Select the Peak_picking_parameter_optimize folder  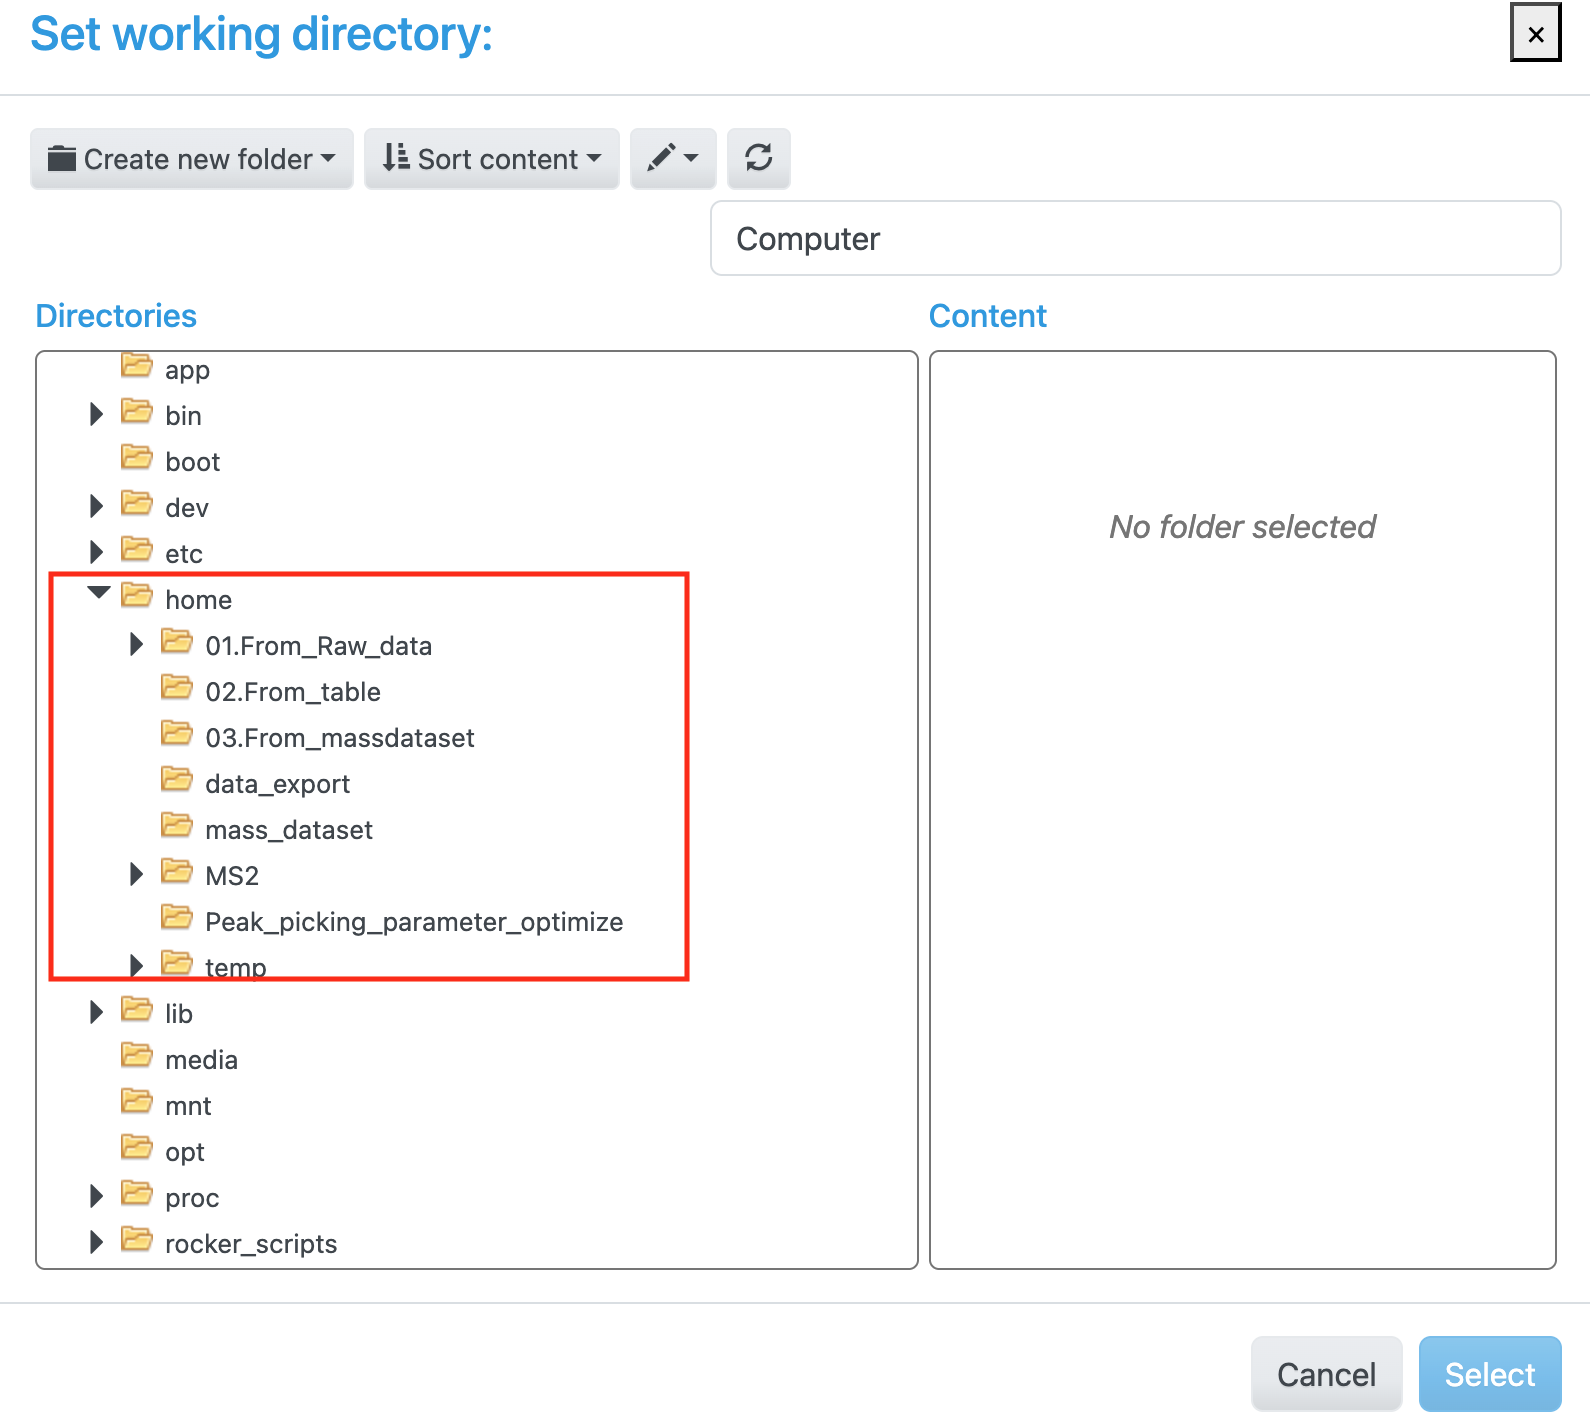414,922
